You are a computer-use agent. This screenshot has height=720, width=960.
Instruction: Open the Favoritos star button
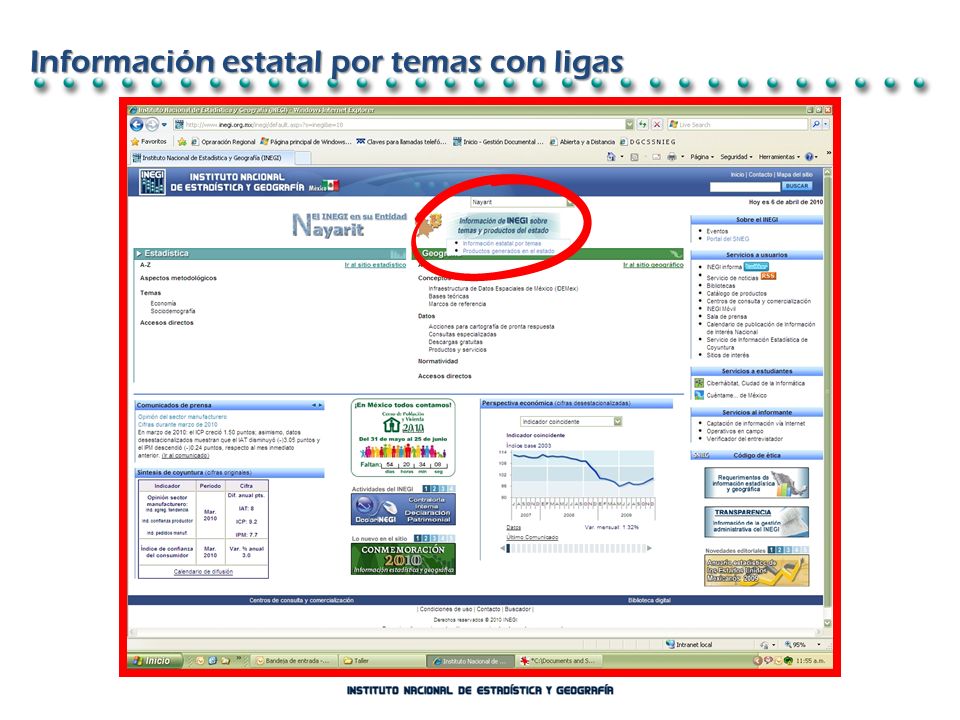pyautogui.click(x=149, y=141)
